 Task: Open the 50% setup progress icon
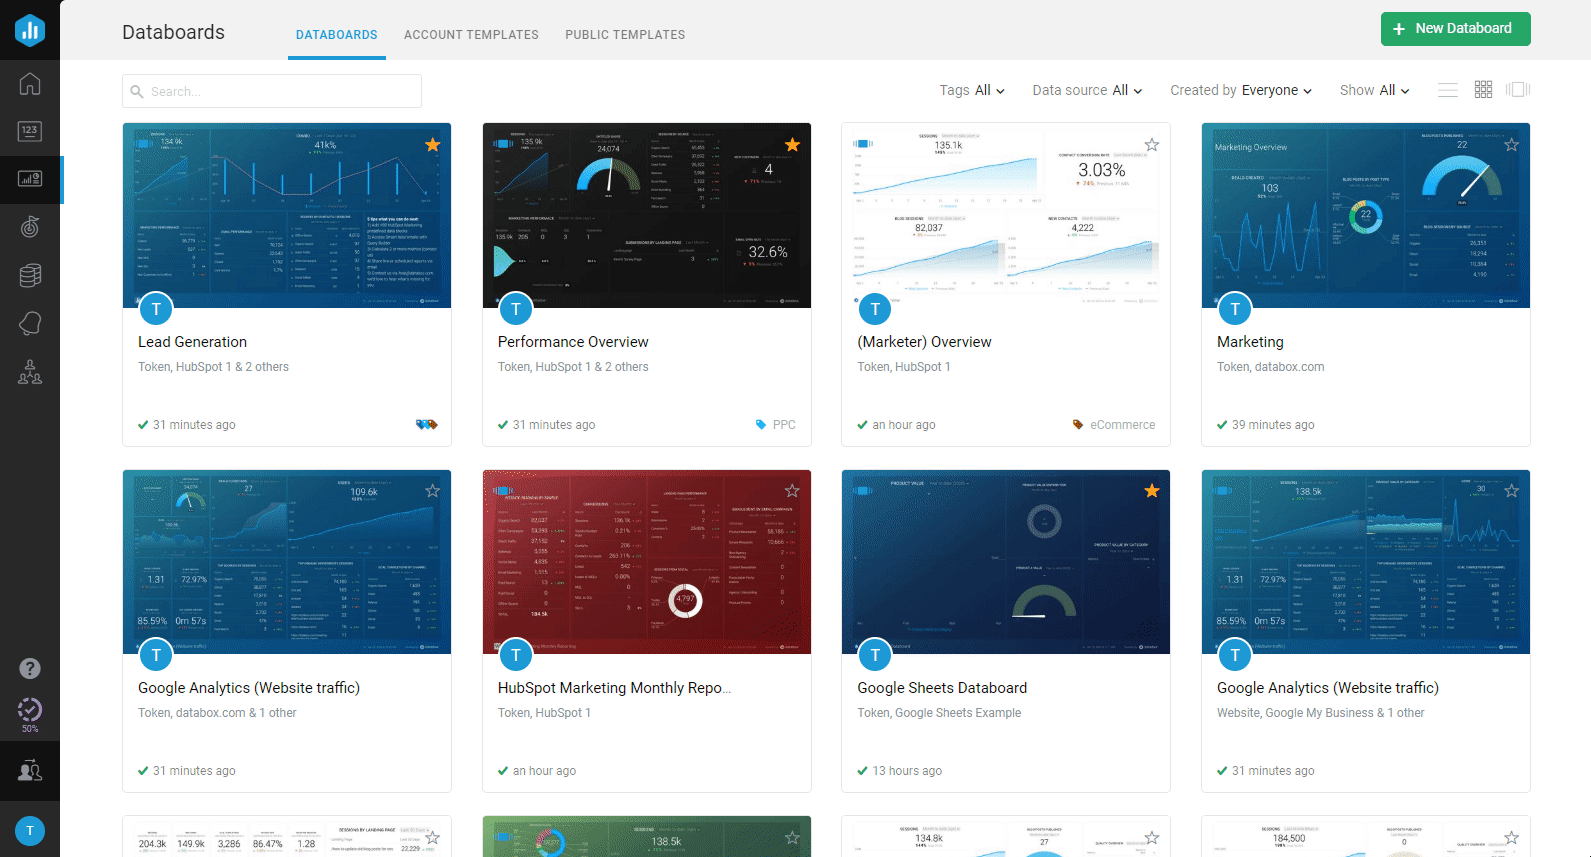(30, 714)
